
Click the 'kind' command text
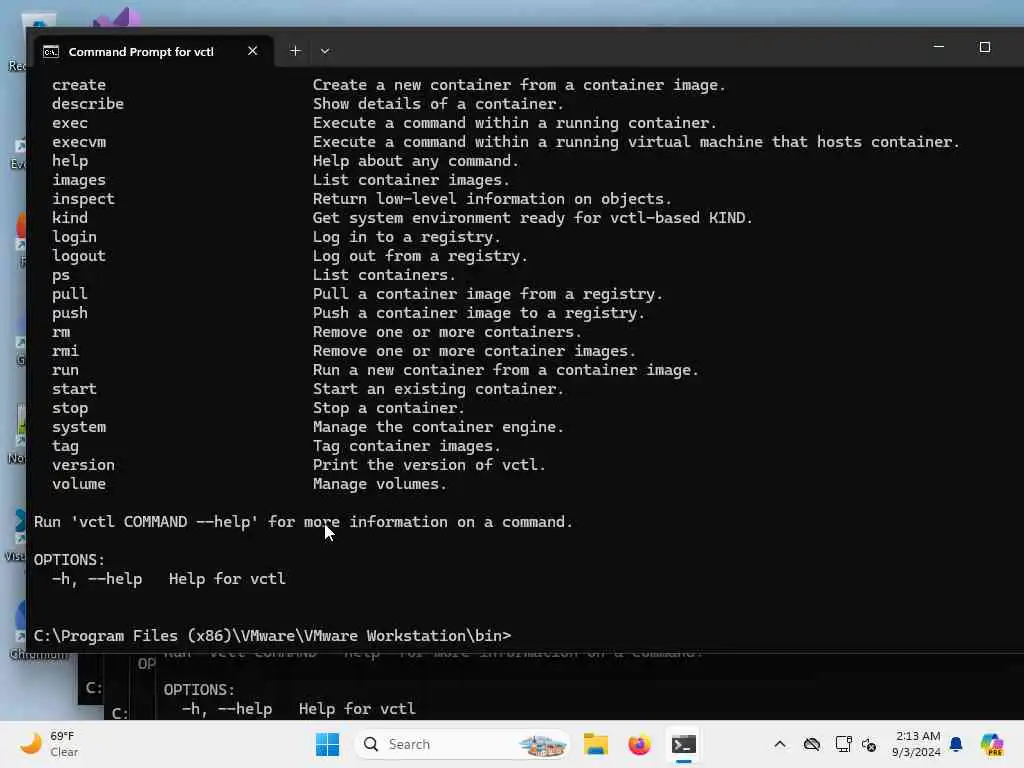[x=70, y=217]
